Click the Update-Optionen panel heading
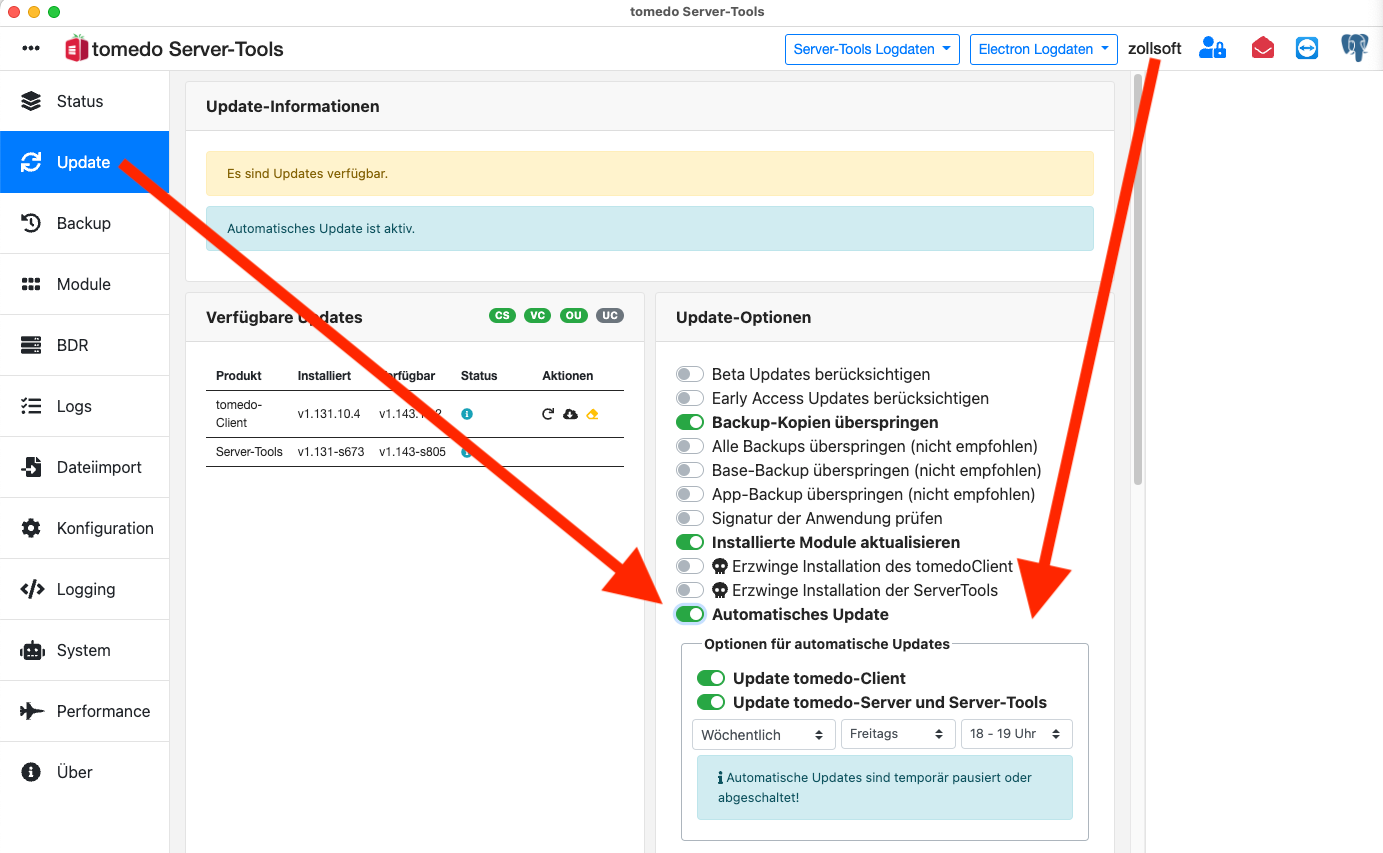The height and width of the screenshot is (853, 1383). (x=744, y=317)
